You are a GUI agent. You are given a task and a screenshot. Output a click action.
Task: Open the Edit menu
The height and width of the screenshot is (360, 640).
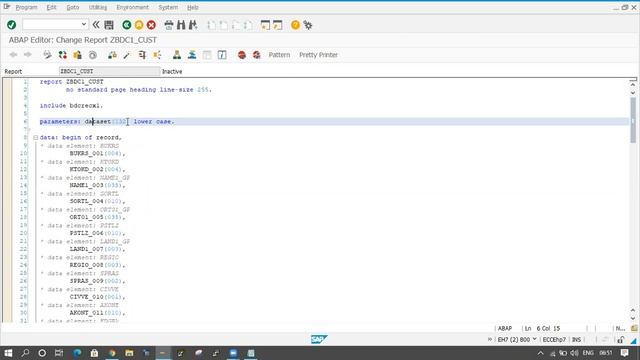tap(51, 7)
